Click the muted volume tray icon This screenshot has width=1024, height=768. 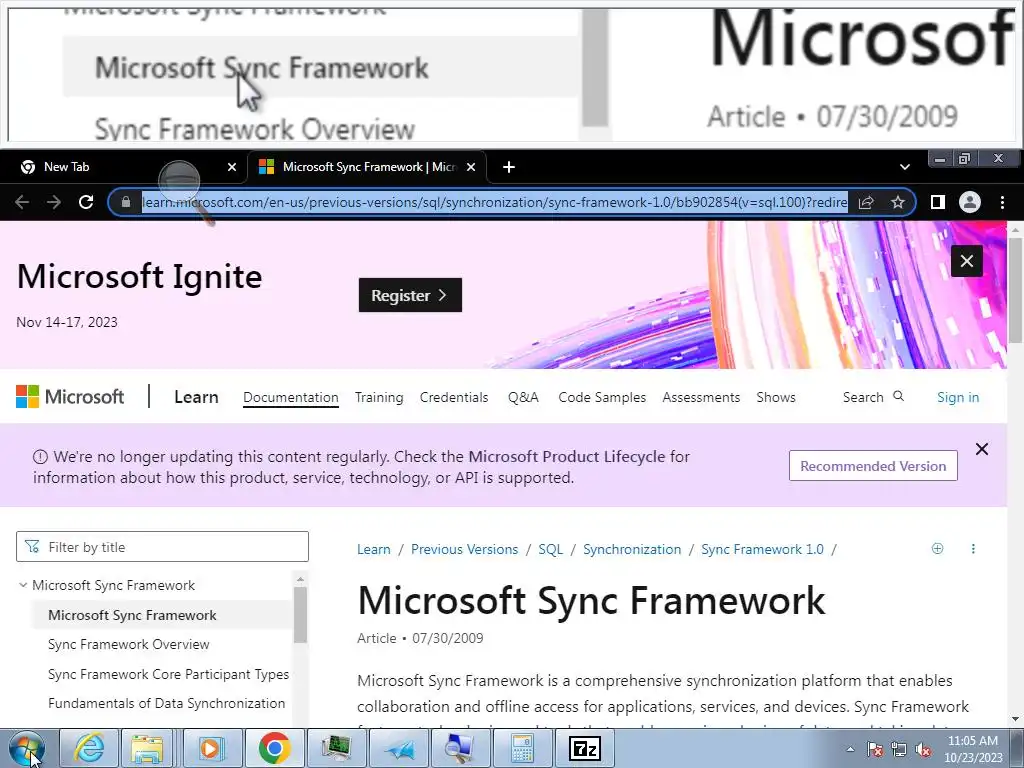(x=923, y=750)
